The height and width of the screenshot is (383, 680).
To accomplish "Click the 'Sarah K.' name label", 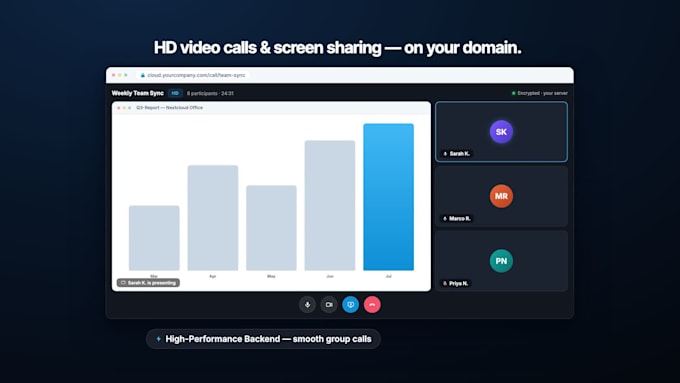I will [460, 154].
